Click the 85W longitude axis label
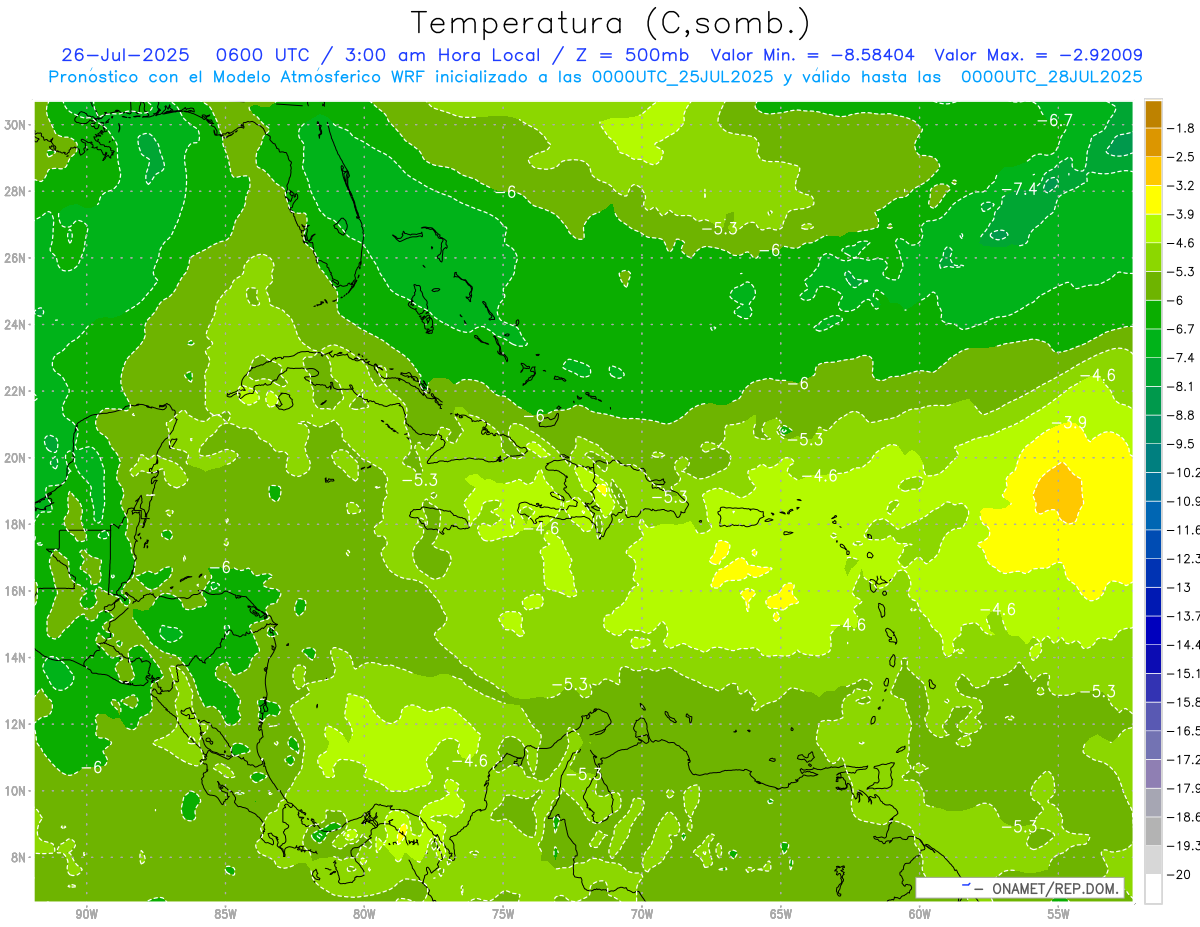The width and height of the screenshot is (1200, 927). coord(225,914)
